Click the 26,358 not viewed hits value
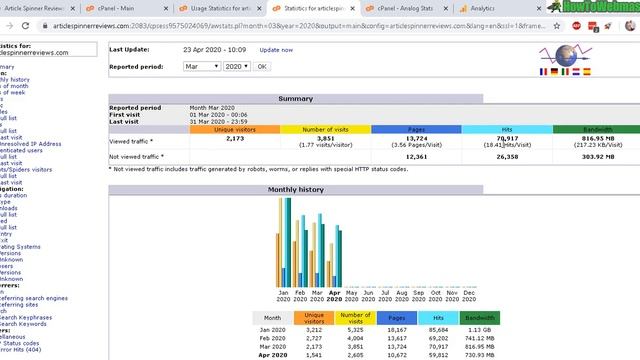Viewport: 640px width, 360px height. (x=507, y=157)
